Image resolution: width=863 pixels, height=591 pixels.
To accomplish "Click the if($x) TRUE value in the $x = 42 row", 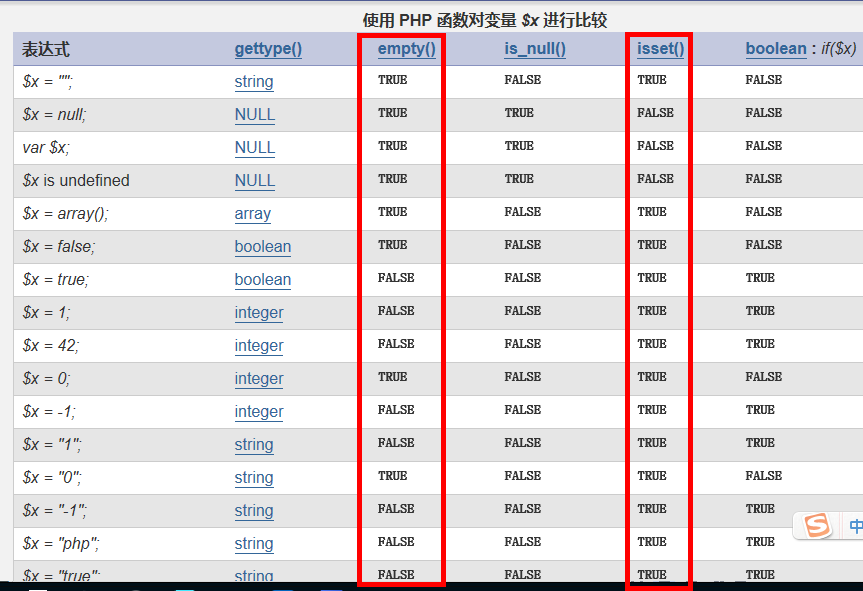I will click(760, 344).
